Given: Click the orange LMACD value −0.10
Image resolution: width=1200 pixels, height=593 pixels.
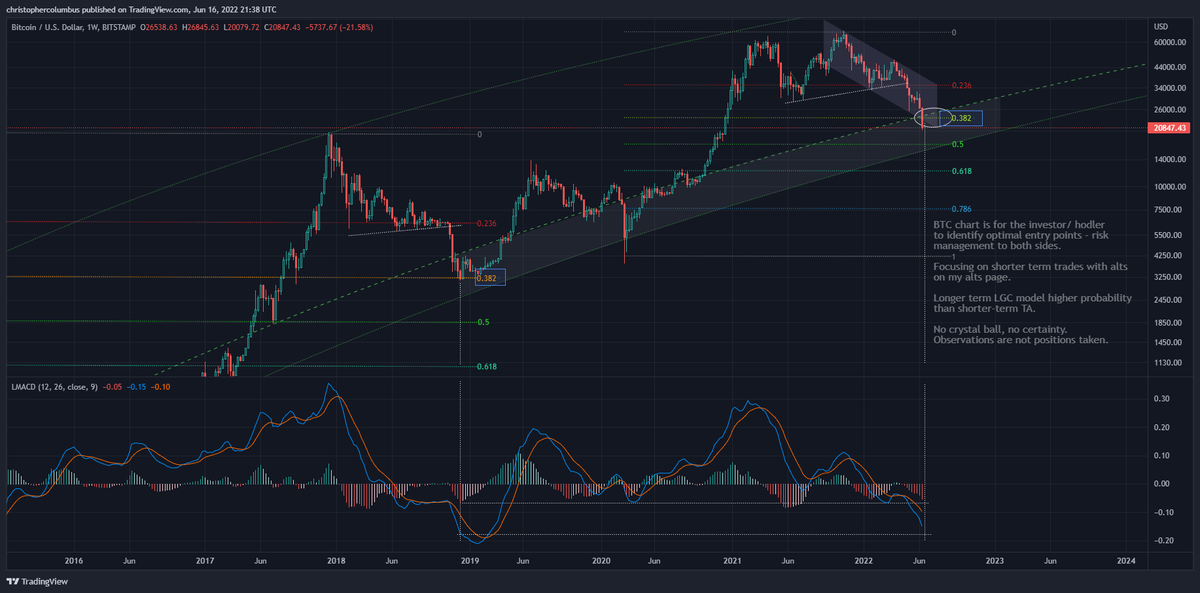Looking at the screenshot, I should click(x=159, y=385).
